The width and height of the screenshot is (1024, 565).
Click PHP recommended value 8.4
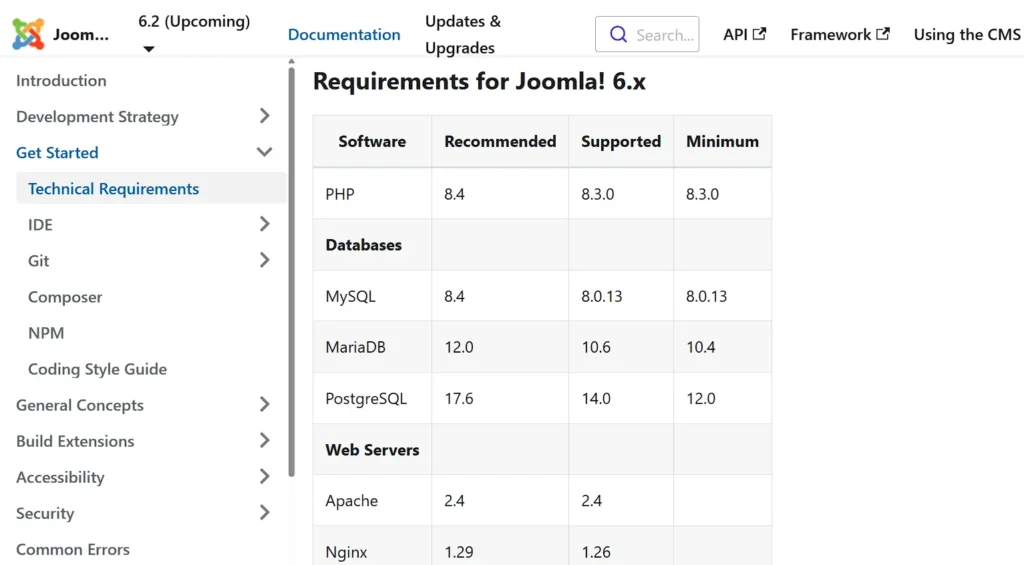455,194
